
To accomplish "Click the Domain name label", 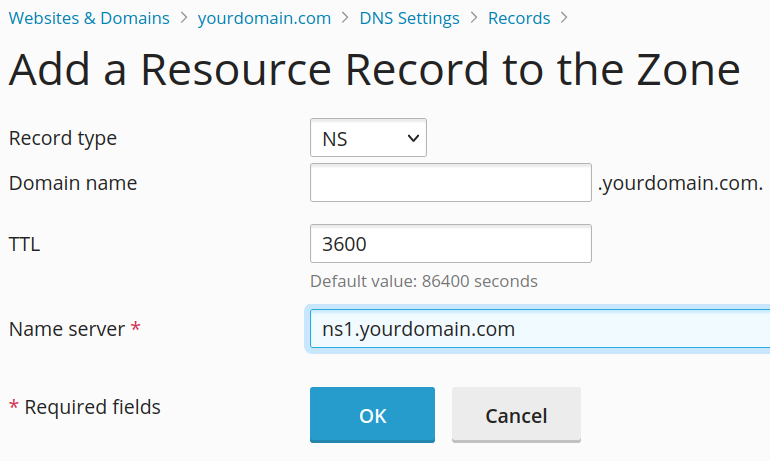I will [x=73, y=183].
